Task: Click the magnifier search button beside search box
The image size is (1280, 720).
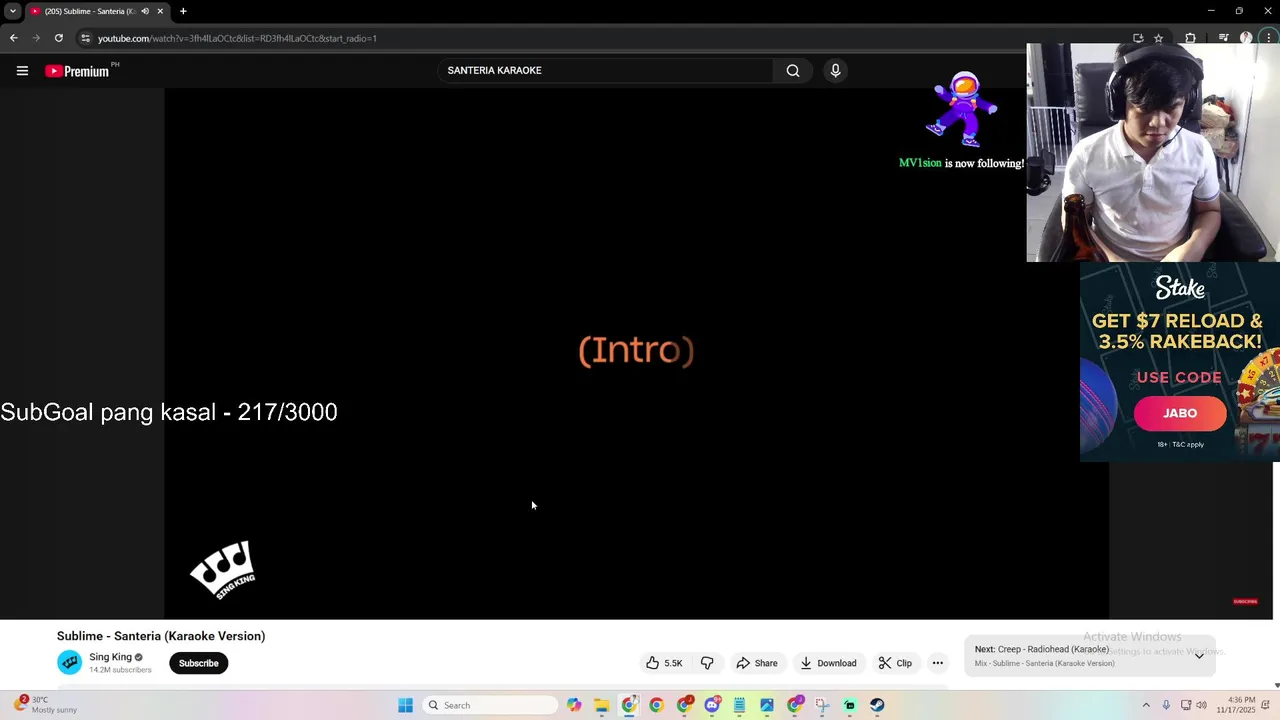Action: 793,71
